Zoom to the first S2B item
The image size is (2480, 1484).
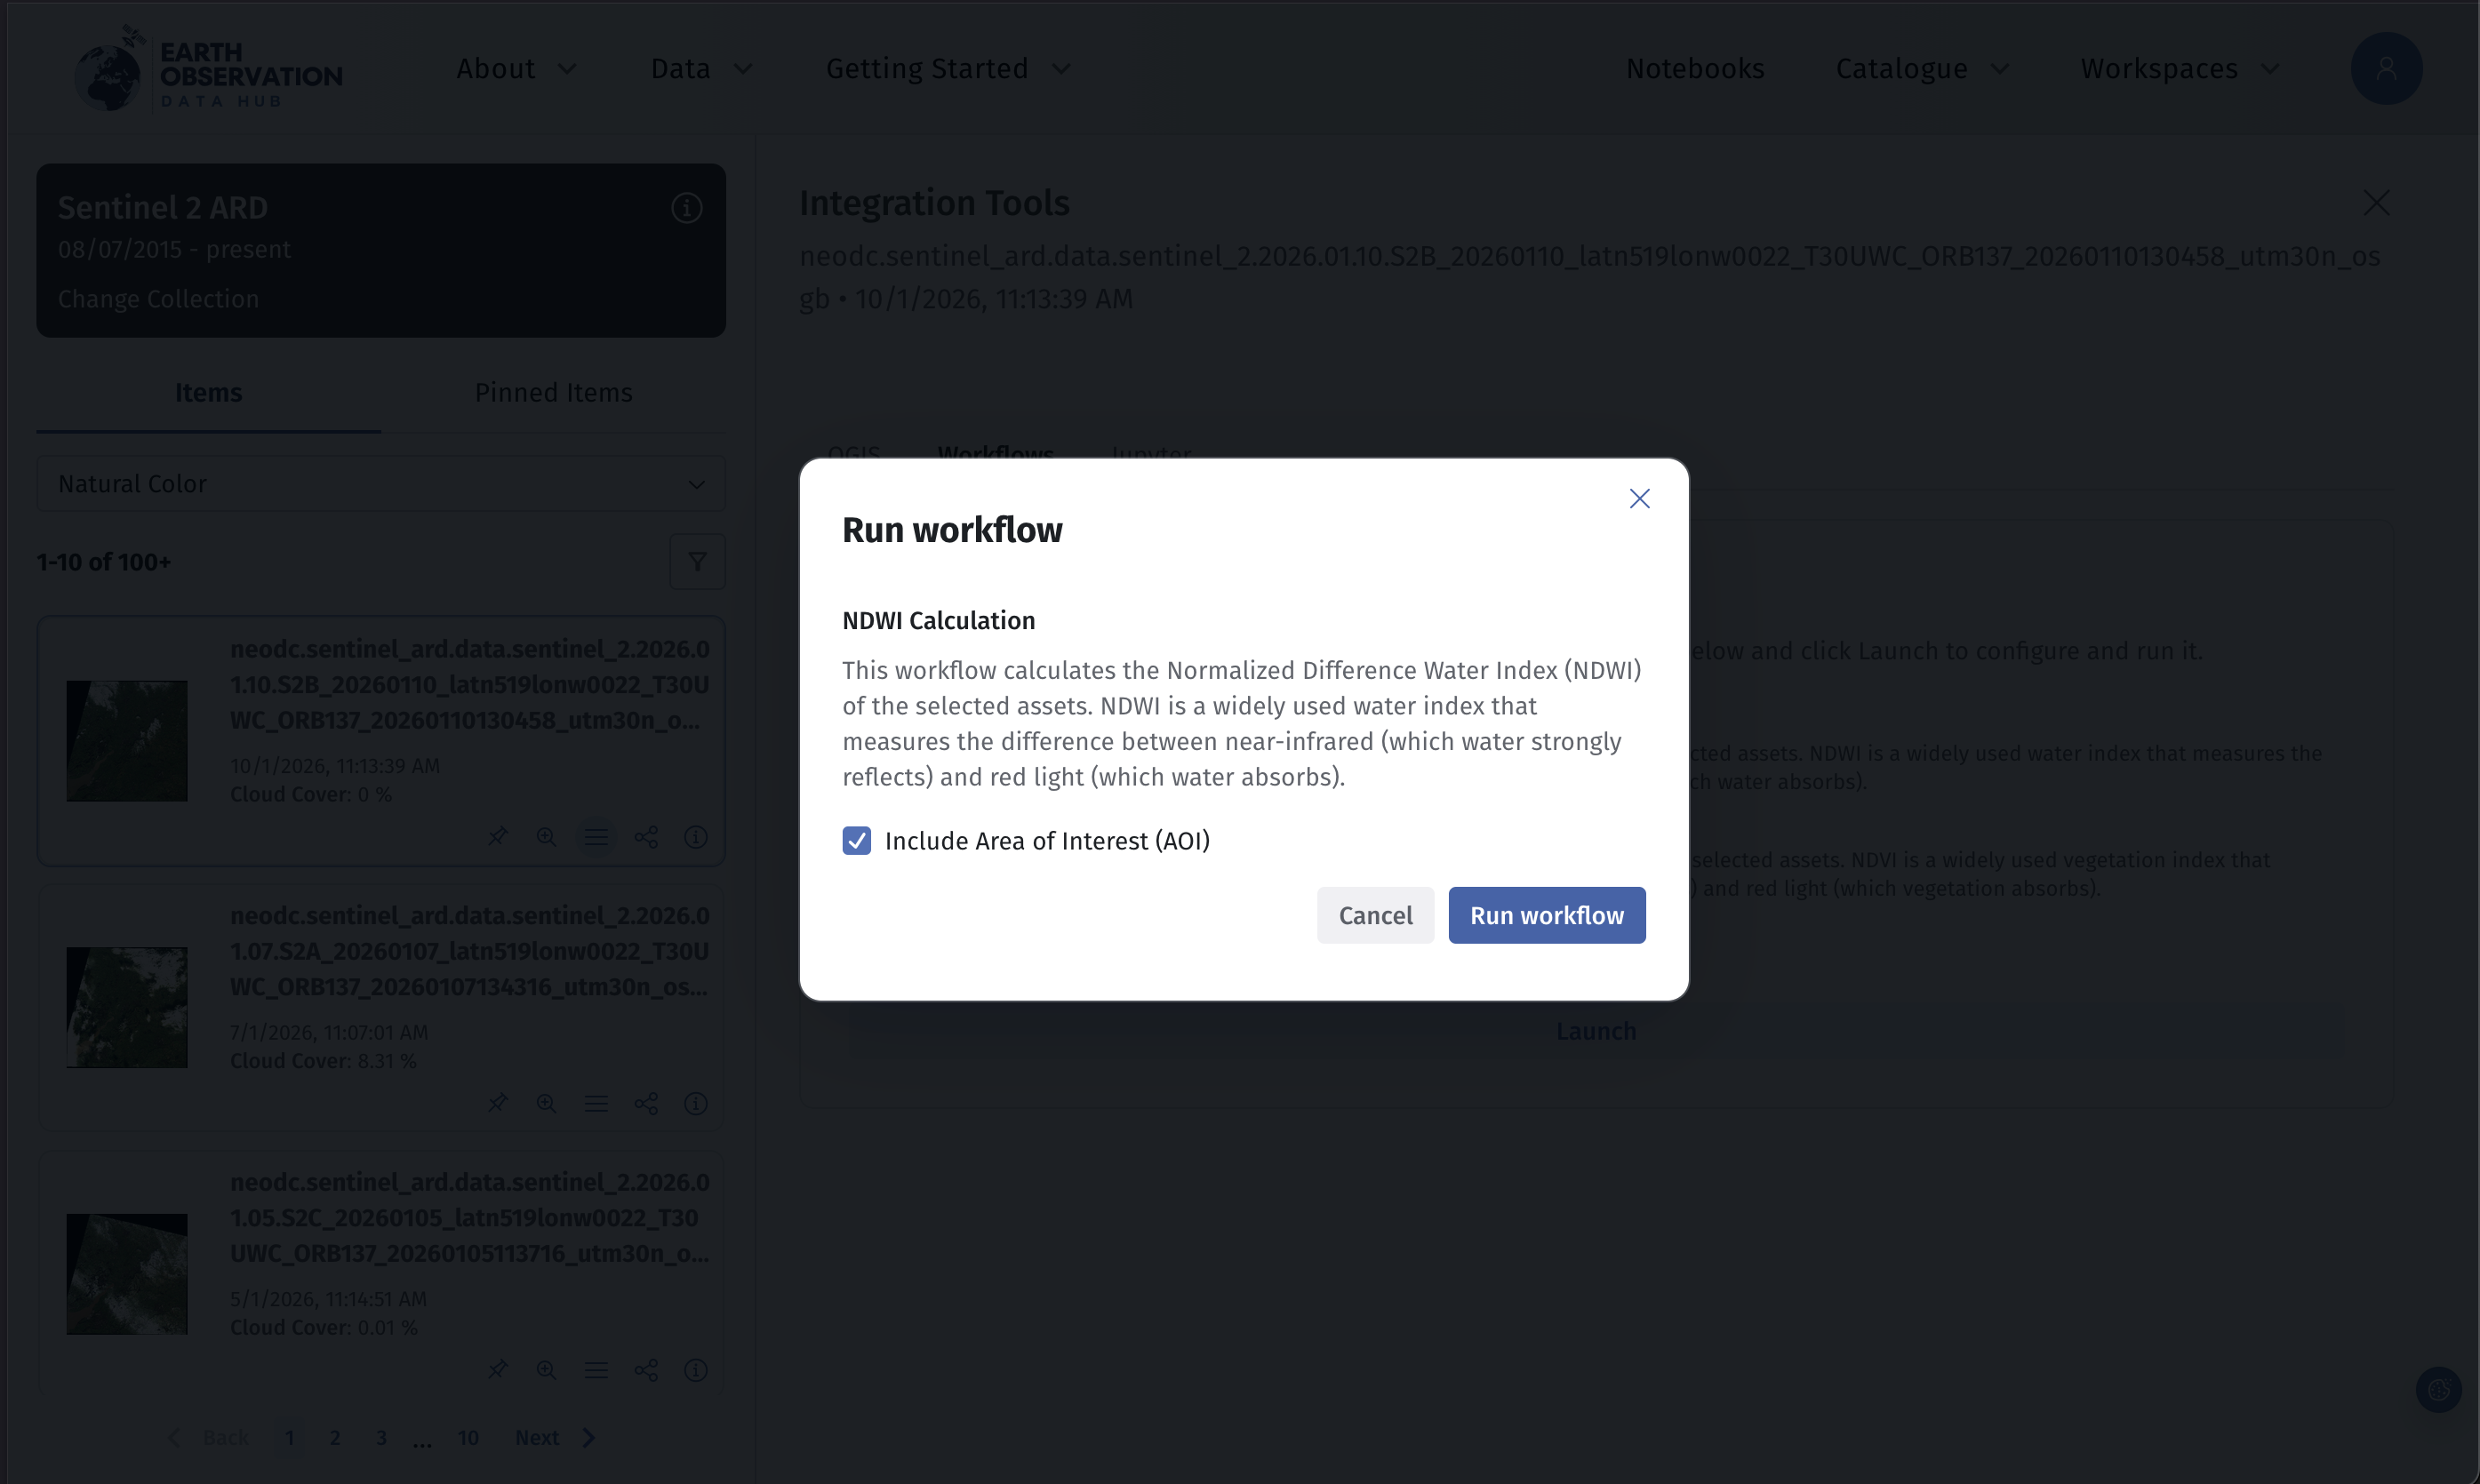pos(546,837)
